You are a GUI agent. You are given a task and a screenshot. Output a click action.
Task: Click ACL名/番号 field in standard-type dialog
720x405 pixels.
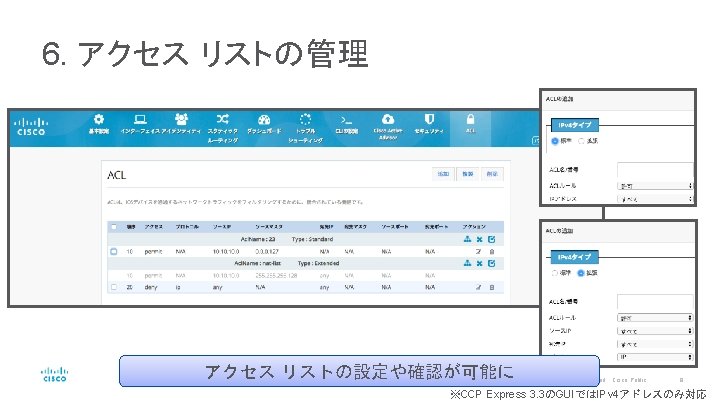tap(655, 170)
